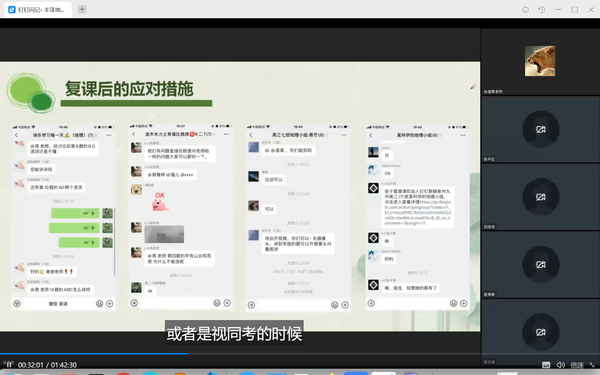
Task: Click the 00:32:01 / 01:42:30 time readout
Action: click(x=47, y=365)
